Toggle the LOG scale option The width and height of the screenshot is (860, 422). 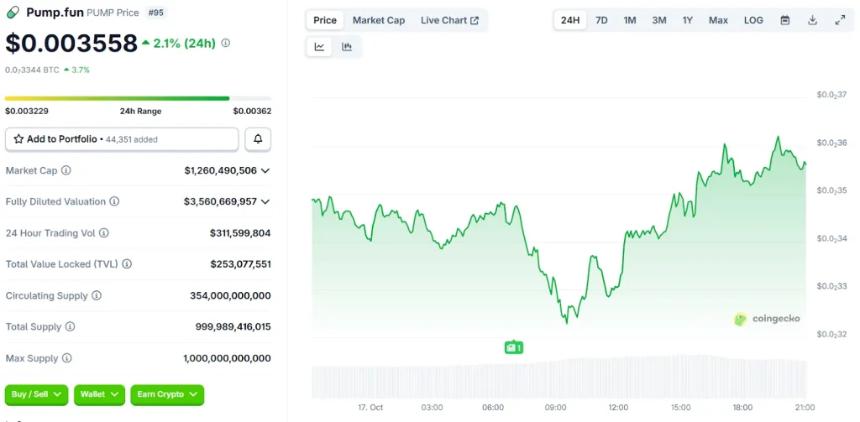pos(753,20)
